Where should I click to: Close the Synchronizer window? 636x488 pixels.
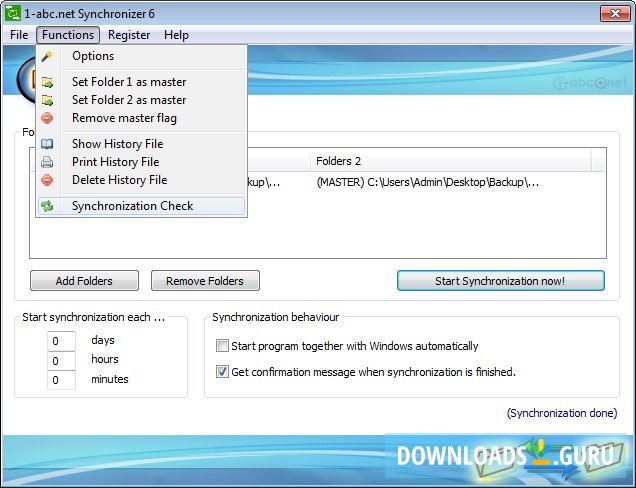[615, 13]
